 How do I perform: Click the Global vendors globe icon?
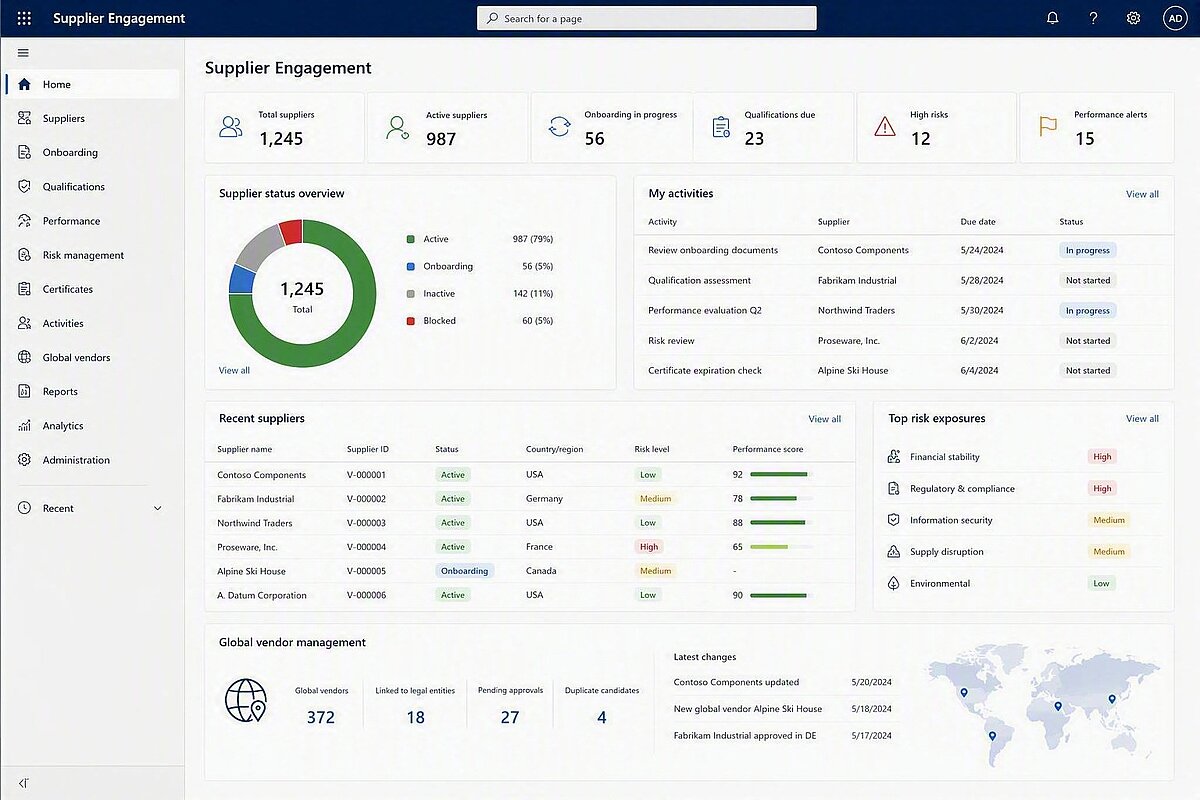click(24, 357)
